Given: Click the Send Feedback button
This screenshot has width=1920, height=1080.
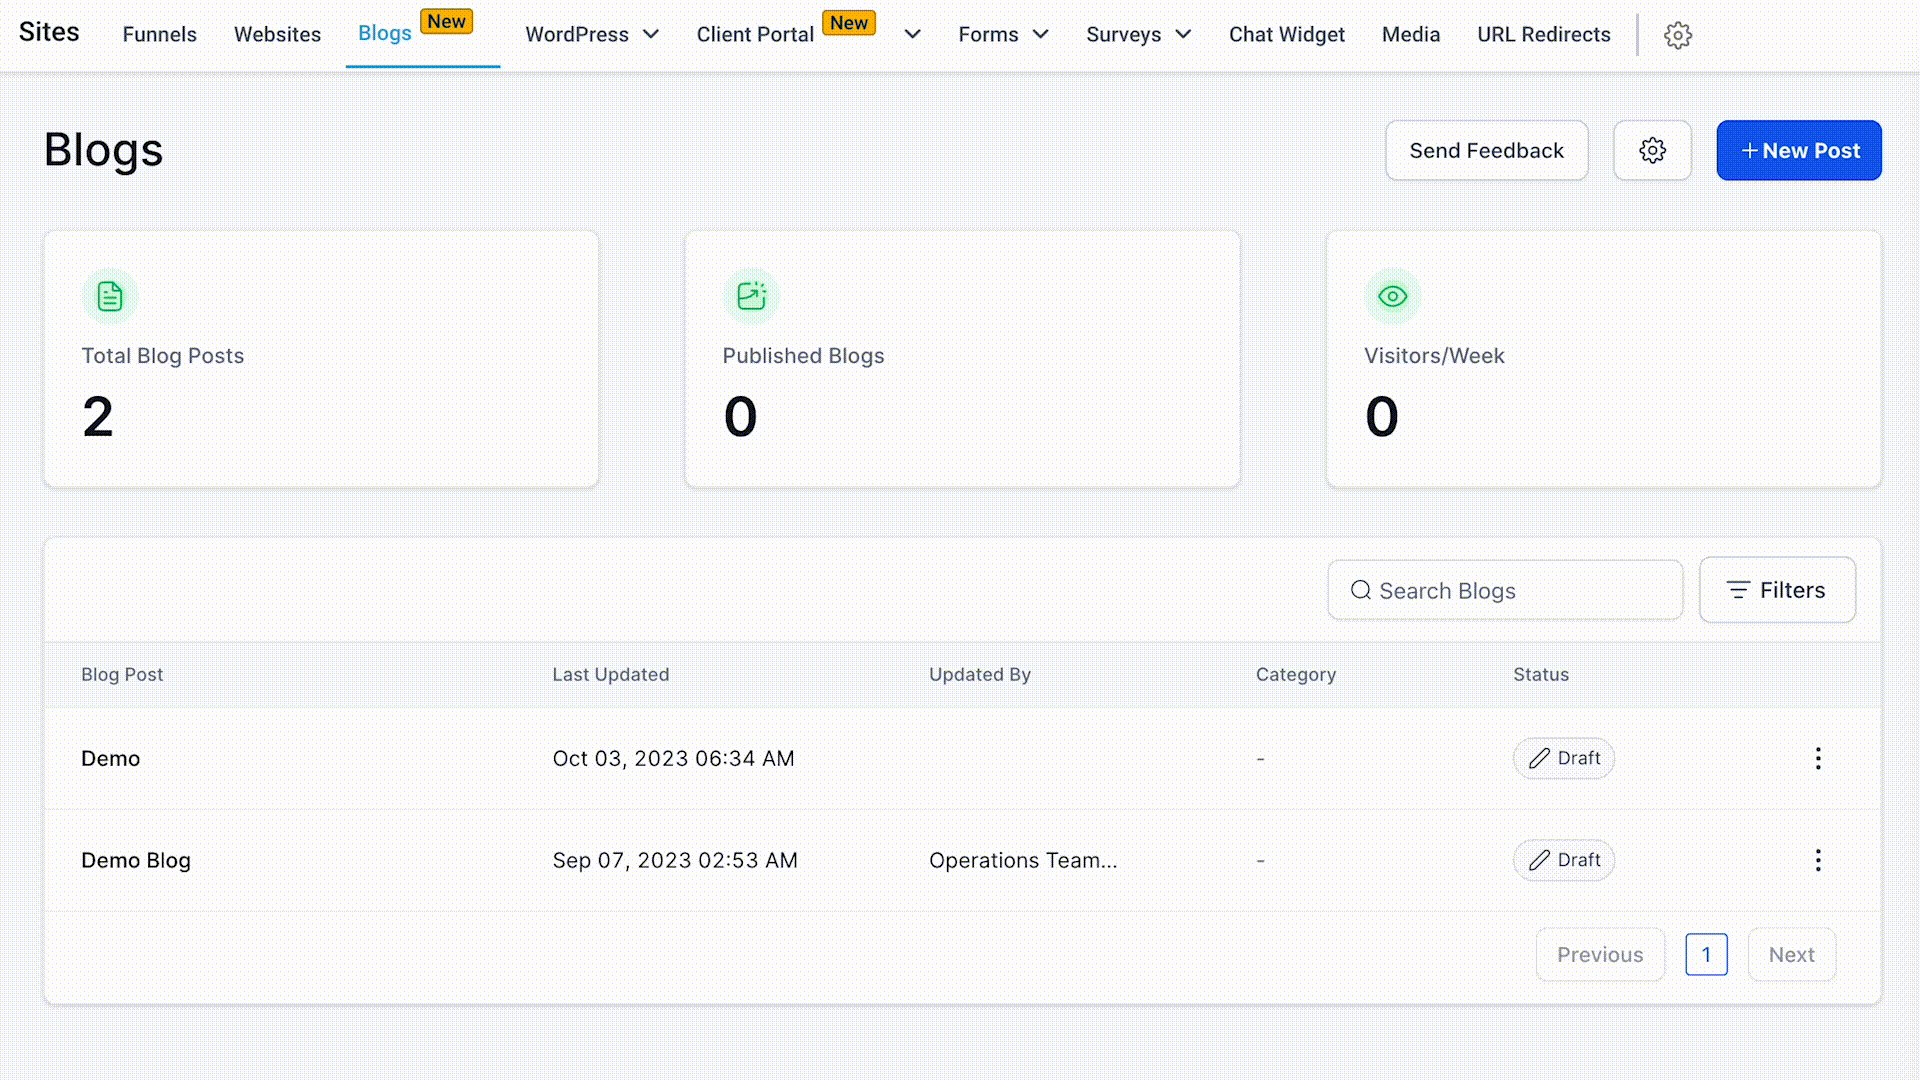Looking at the screenshot, I should (1486, 150).
